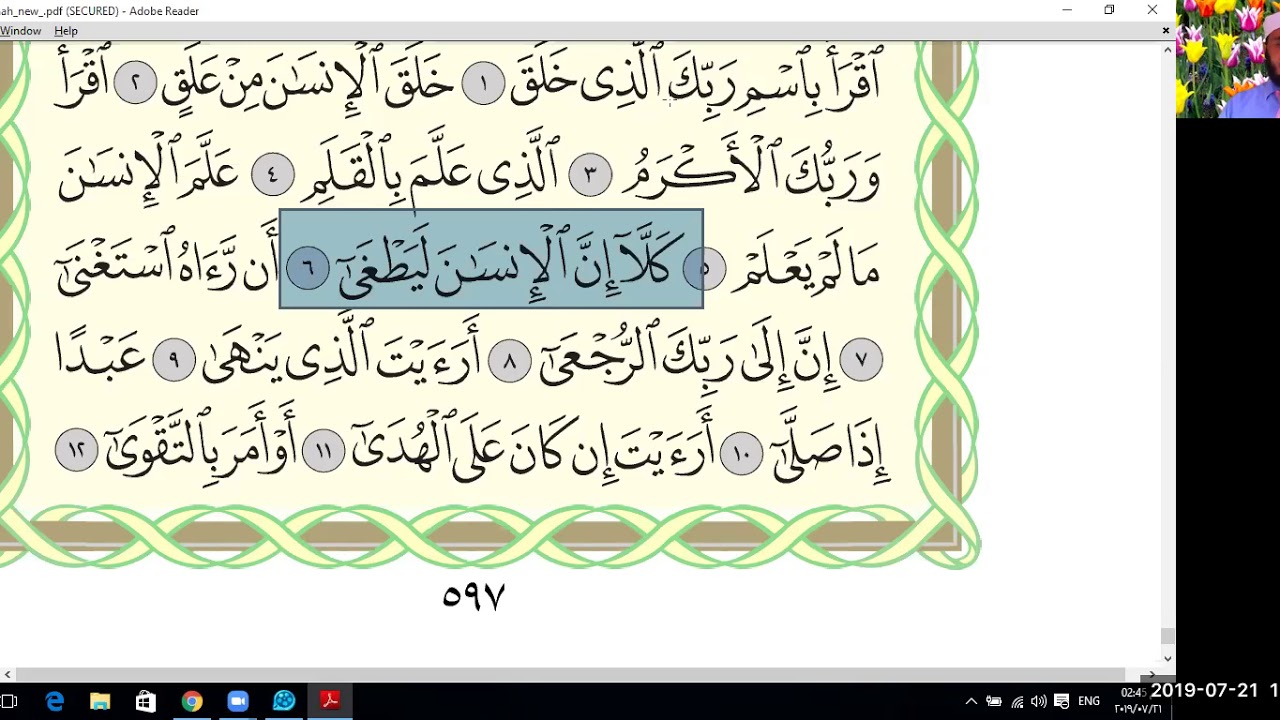This screenshot has width=1280, height=720.
Task: Open Task View on the taskbar
Action: [x=8, y=702]
